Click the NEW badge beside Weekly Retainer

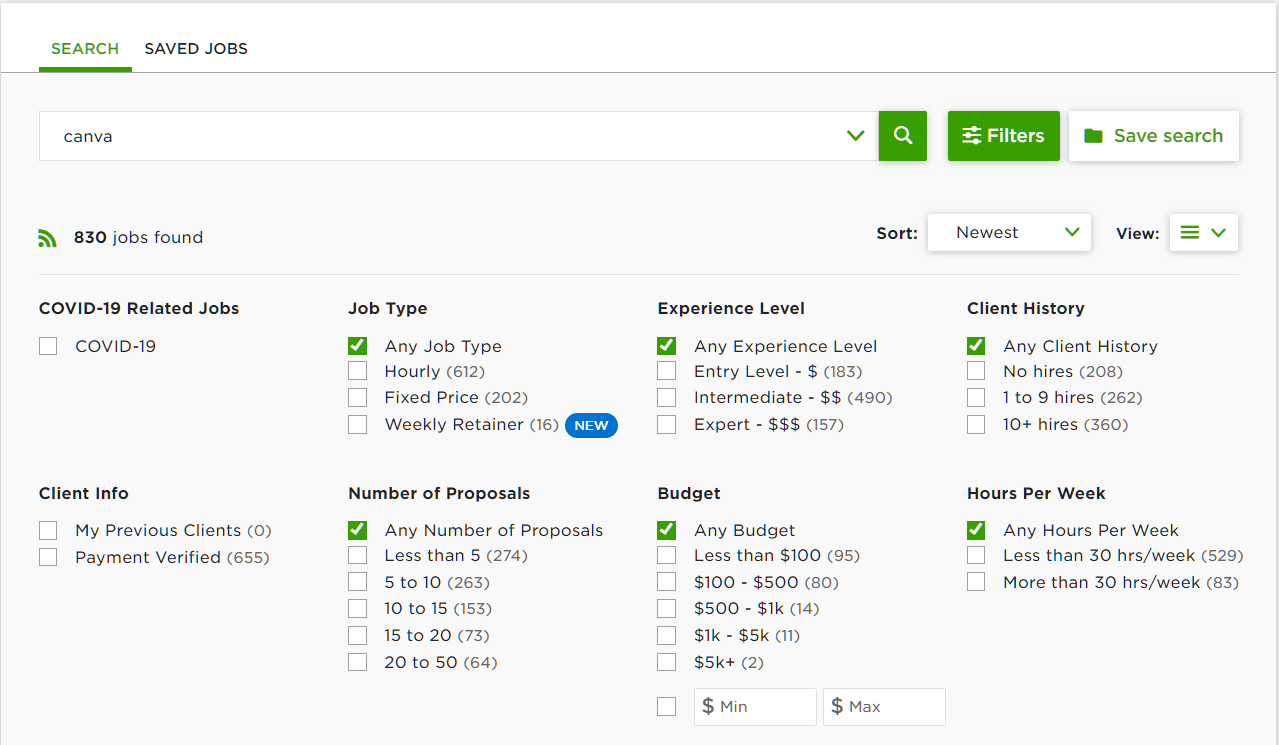pos(591,425)
